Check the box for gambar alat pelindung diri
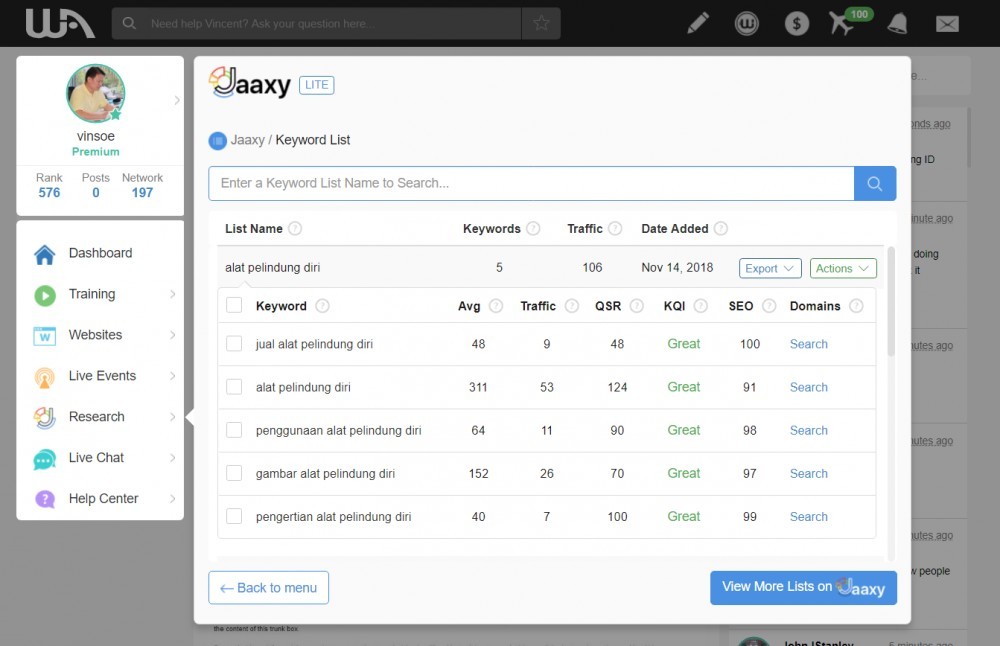The width and height of the screenshot is (1000, 646). pyautogui.click(x=234, y=473)
